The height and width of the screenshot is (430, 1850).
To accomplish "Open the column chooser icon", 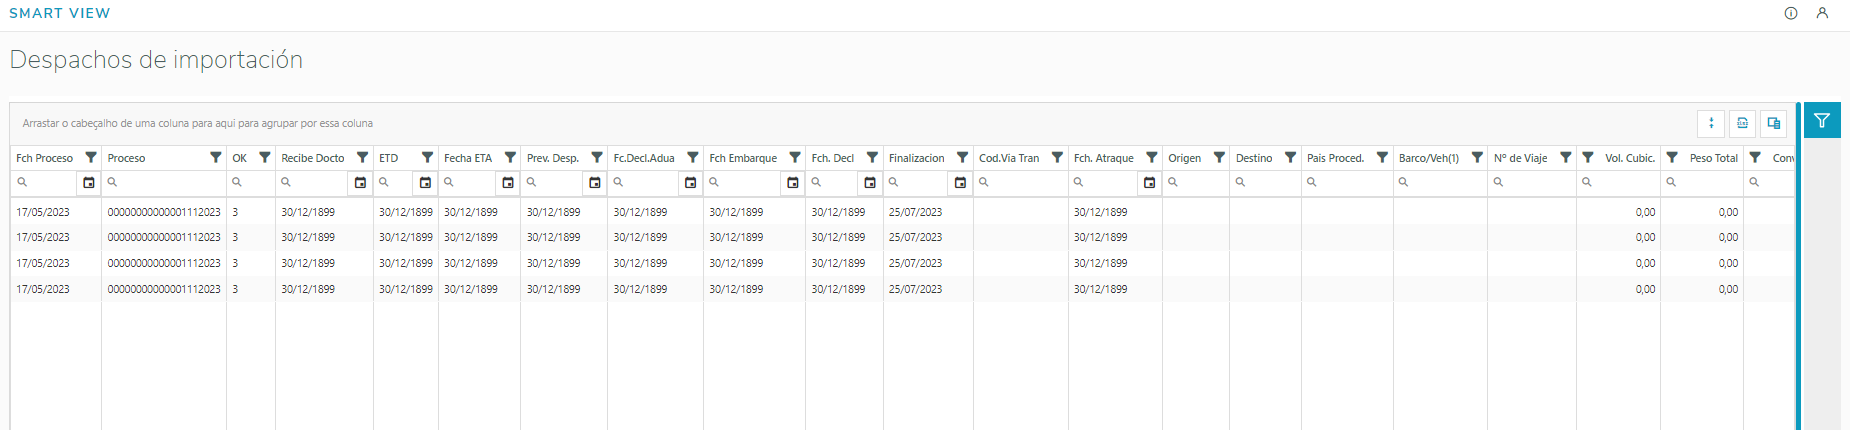I will pyautogui.click(x=1773, y=123).
